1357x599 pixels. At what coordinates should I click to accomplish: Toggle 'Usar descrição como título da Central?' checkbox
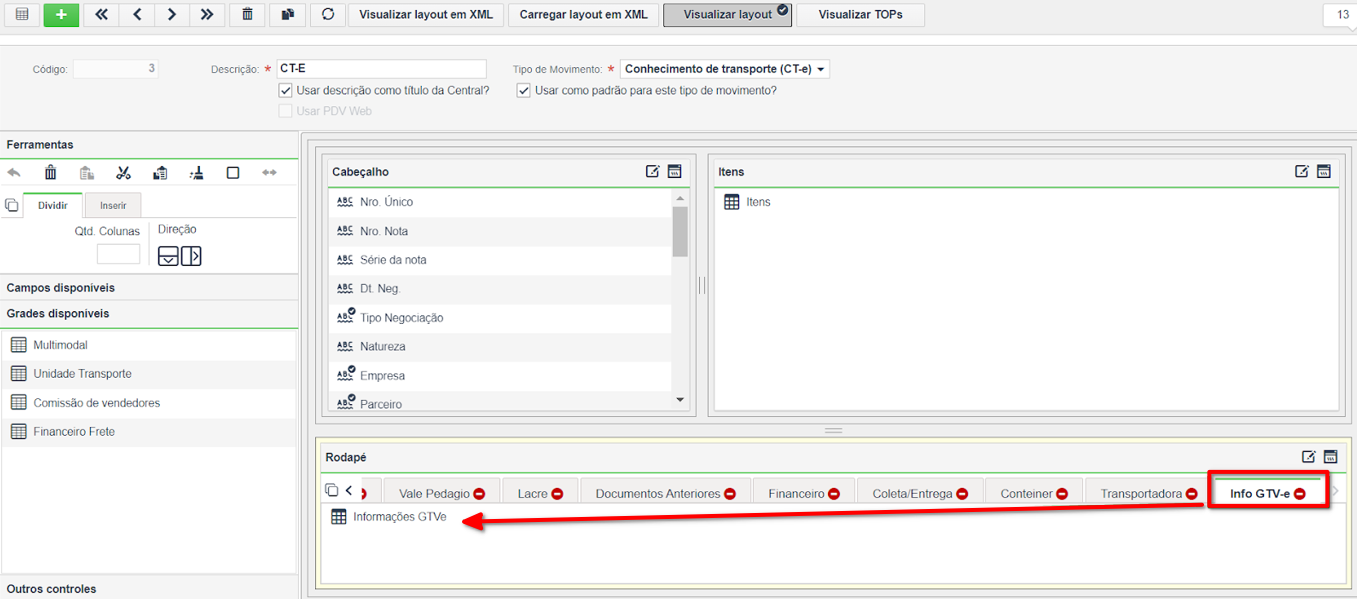pyautogui.click(x=286, y=91)
